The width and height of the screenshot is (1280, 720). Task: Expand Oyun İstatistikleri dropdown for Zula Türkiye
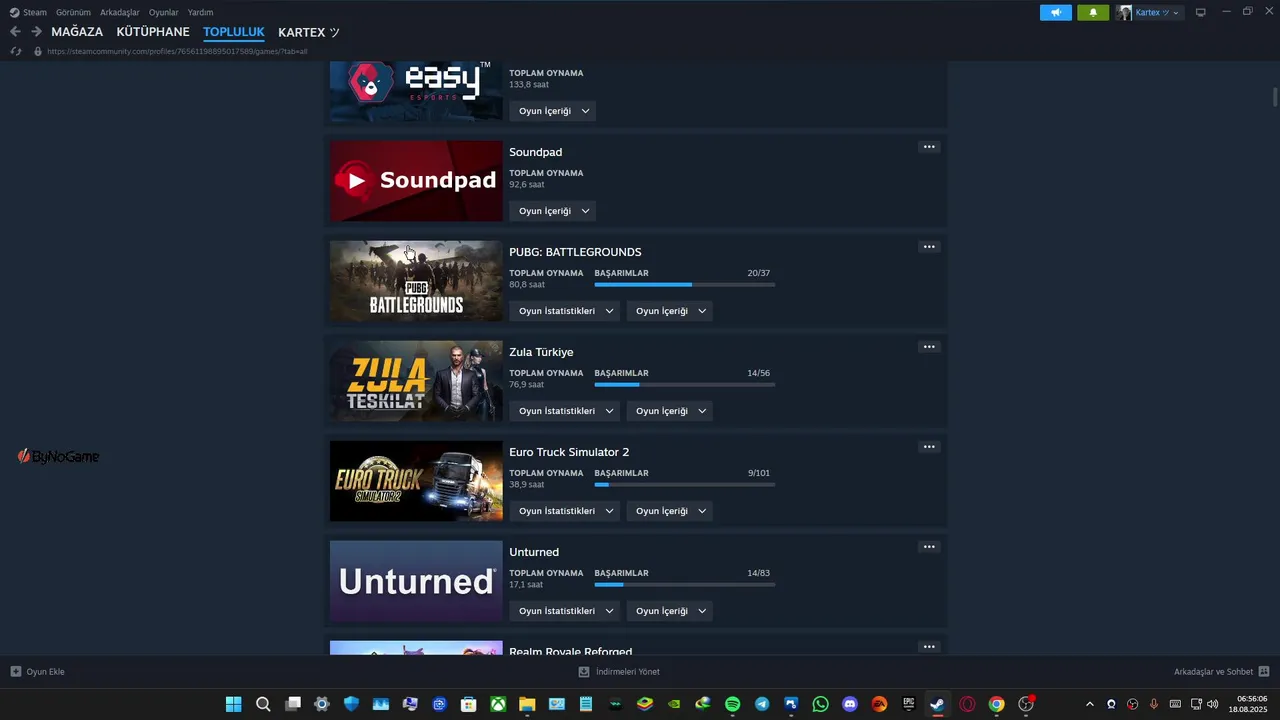tap(564, 411)
